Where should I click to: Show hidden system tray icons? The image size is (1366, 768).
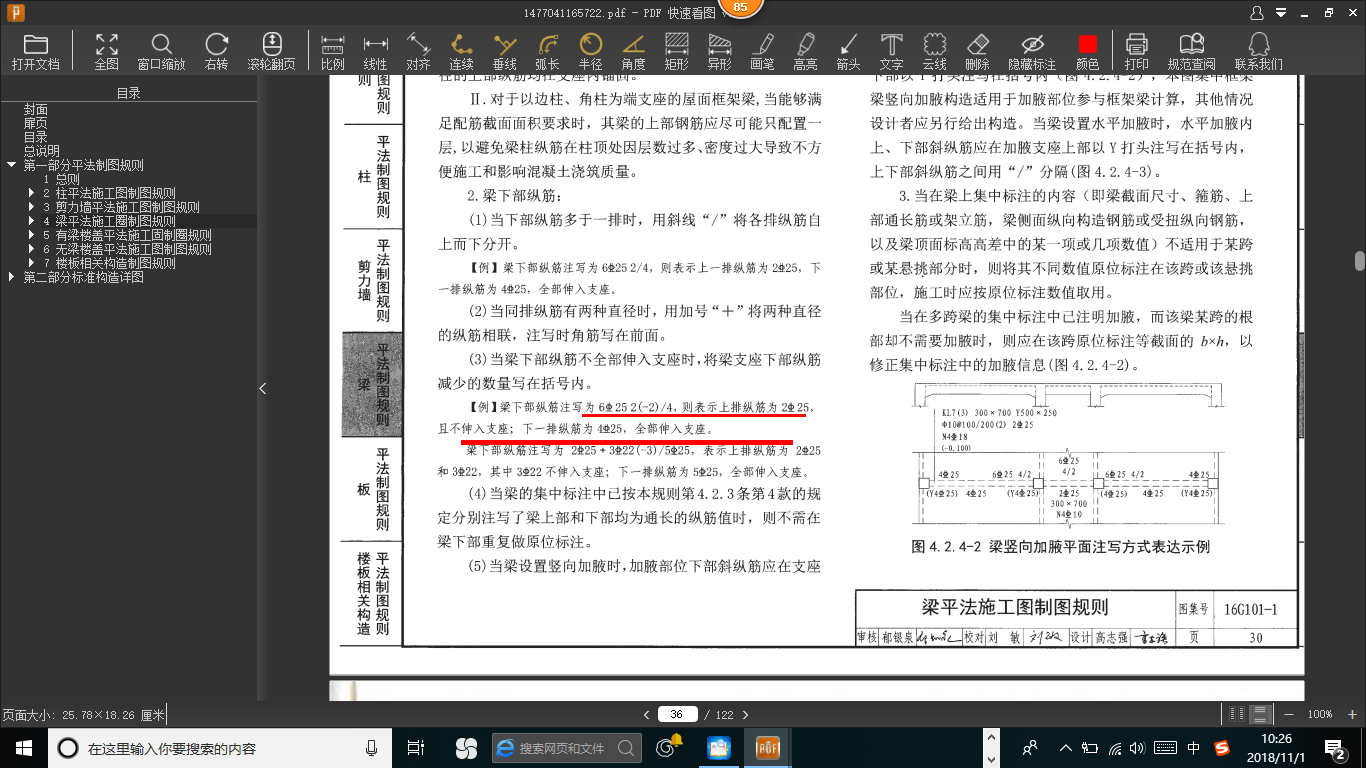click(x=1066, y=747)
